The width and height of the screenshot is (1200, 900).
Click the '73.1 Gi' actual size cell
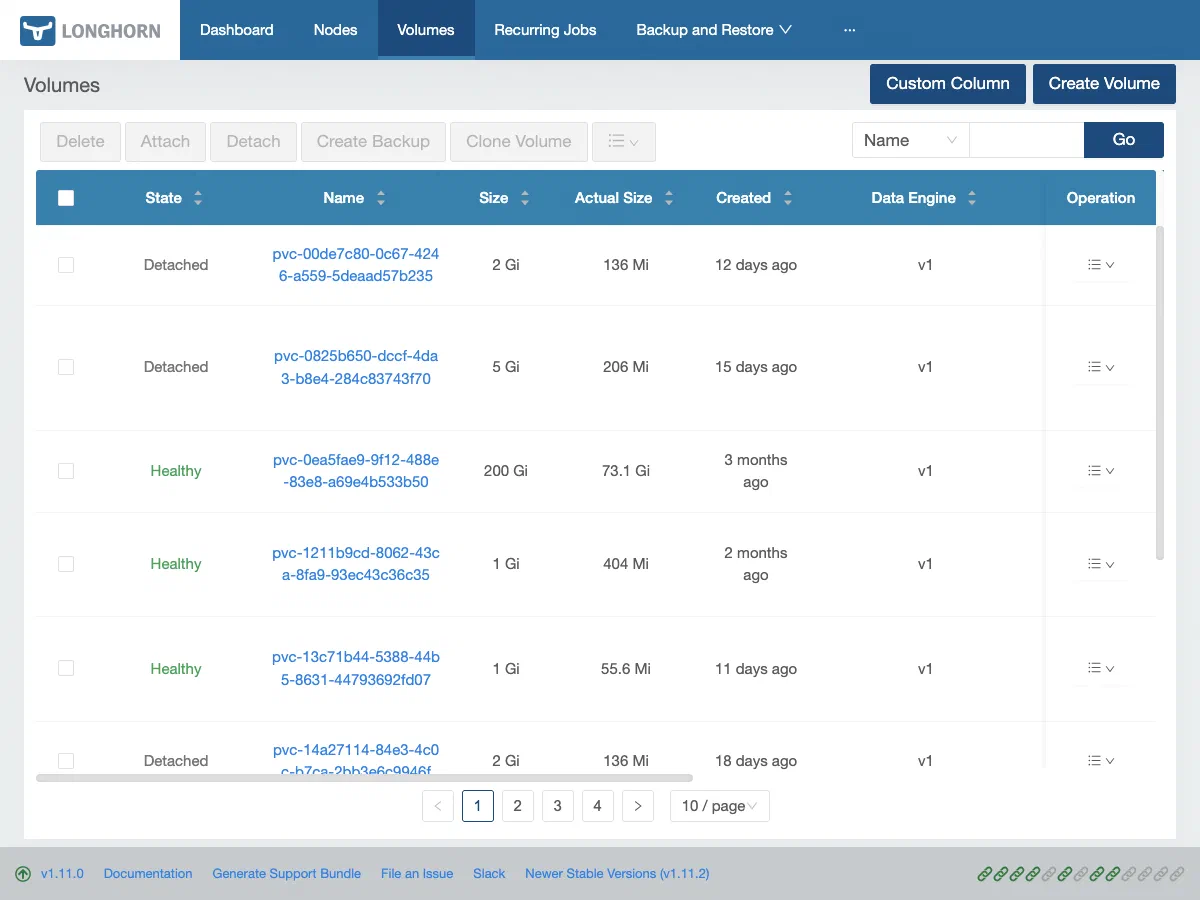click(626, 471)
